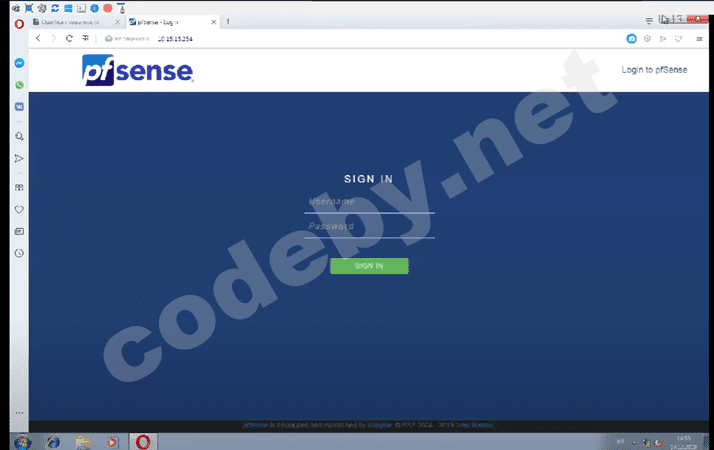The height and width of the screenshot is (450, 714).
Task: Go back to the previous page
Action: 38,38
